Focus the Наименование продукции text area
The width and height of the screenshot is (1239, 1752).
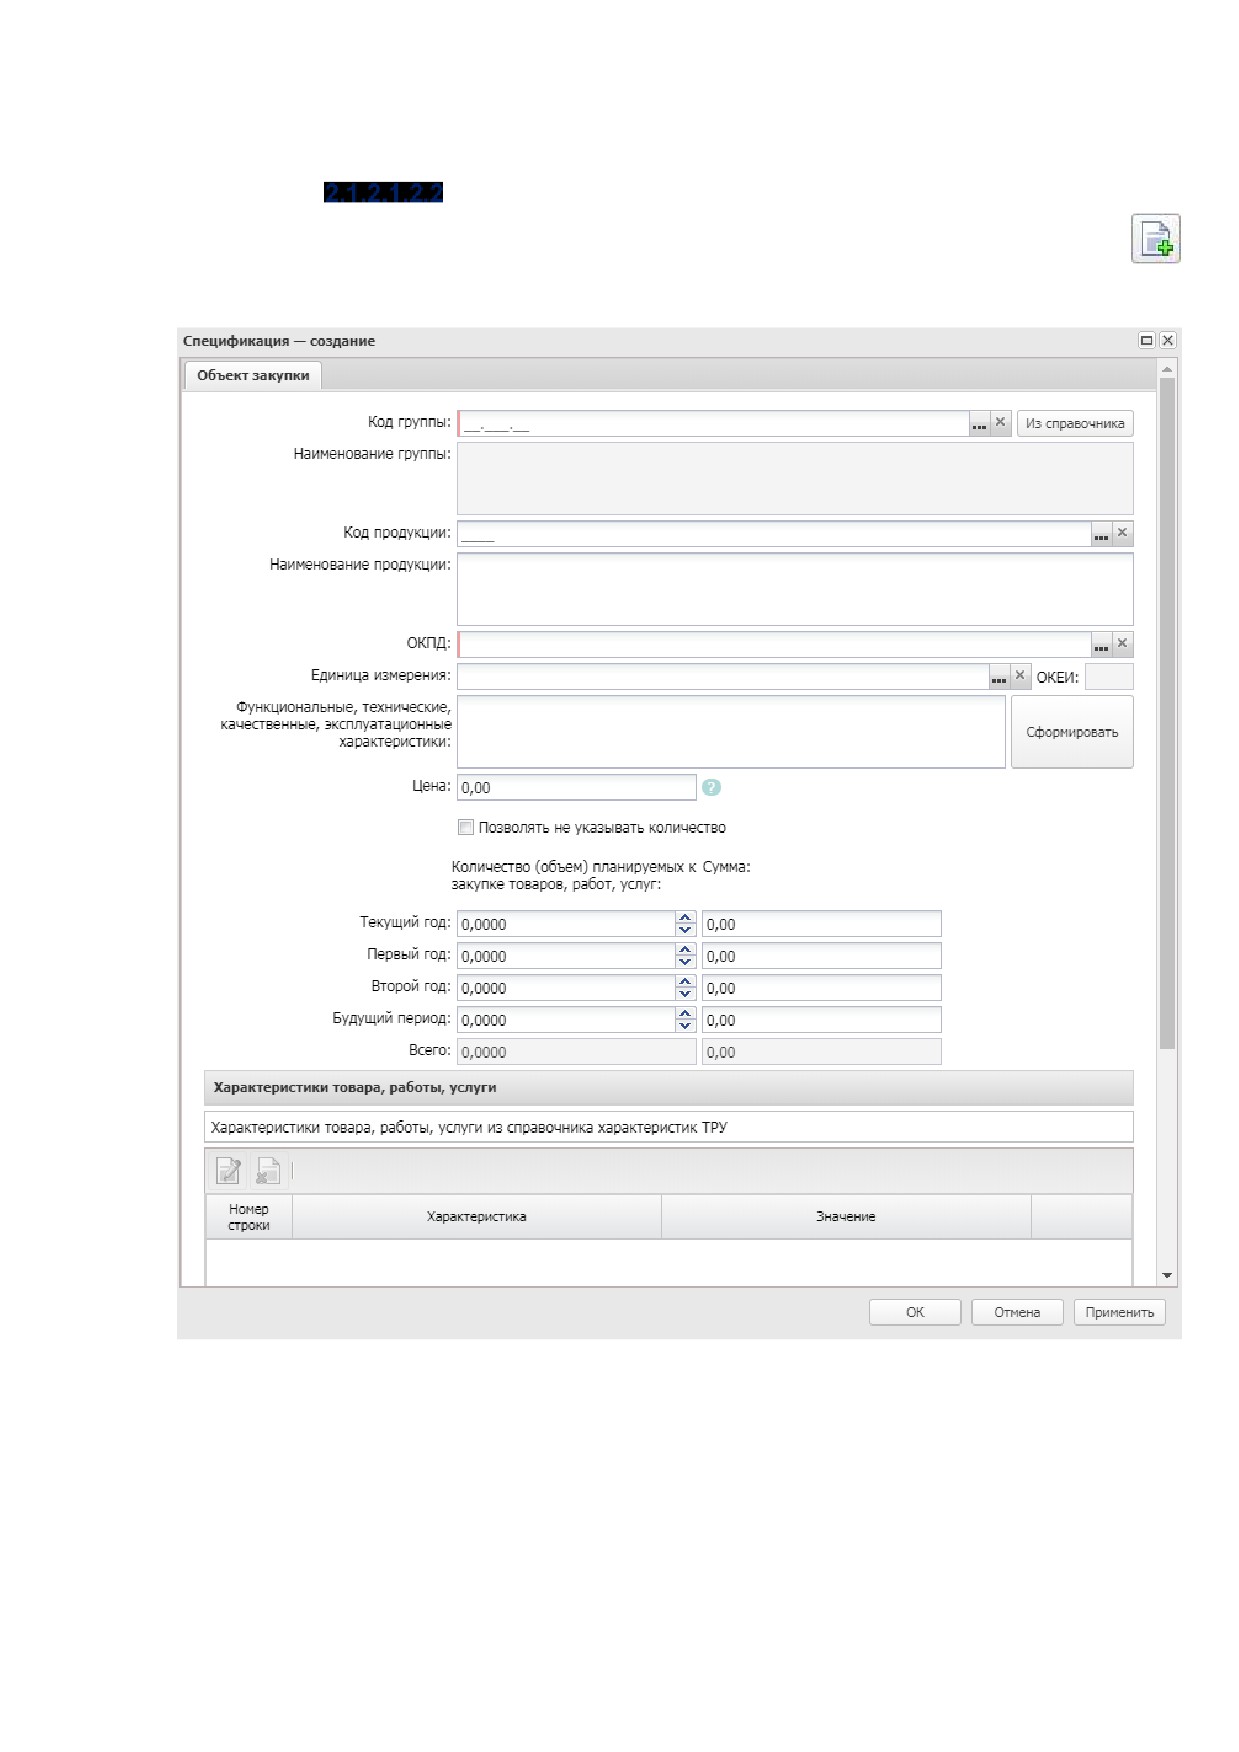point(795,590)
